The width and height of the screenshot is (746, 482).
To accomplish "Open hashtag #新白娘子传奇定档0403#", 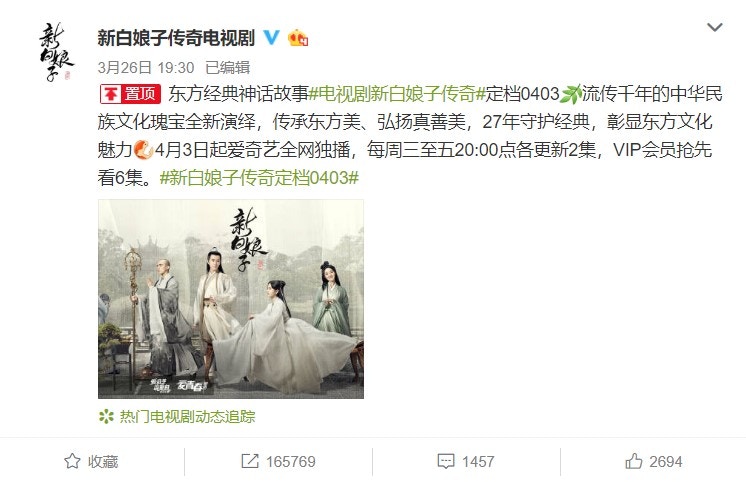I will point(259,177).
